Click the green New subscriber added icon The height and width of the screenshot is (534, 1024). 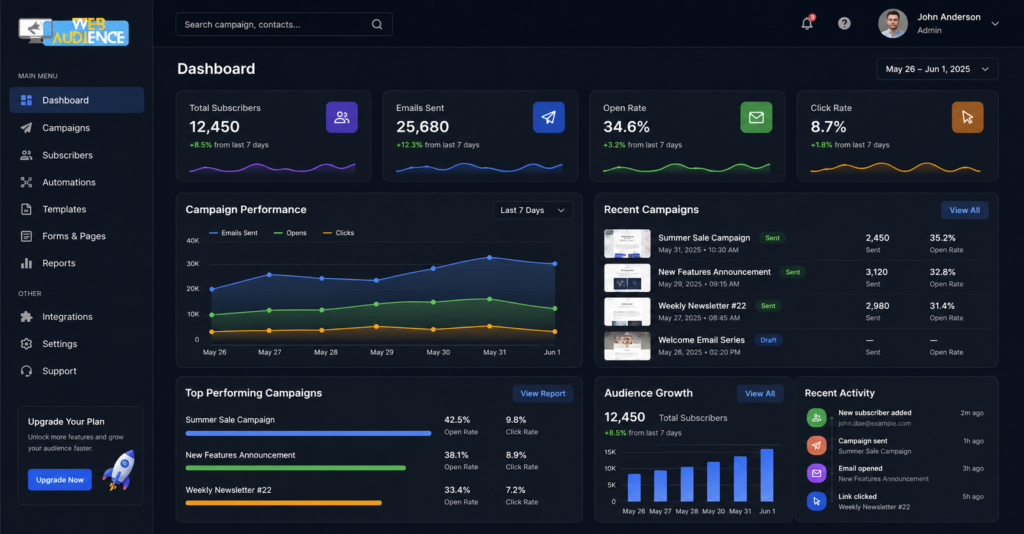click(x=816, y=418)
